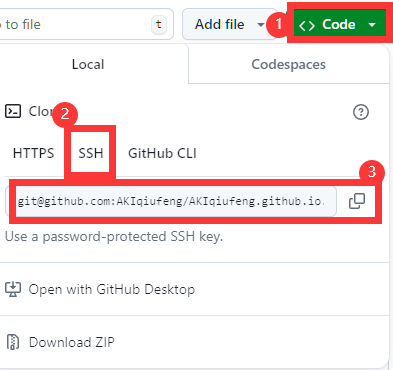This screenshot has height=370, width=393.
Task: Click the code brackets icon on Code button
Action: point(307,25)
